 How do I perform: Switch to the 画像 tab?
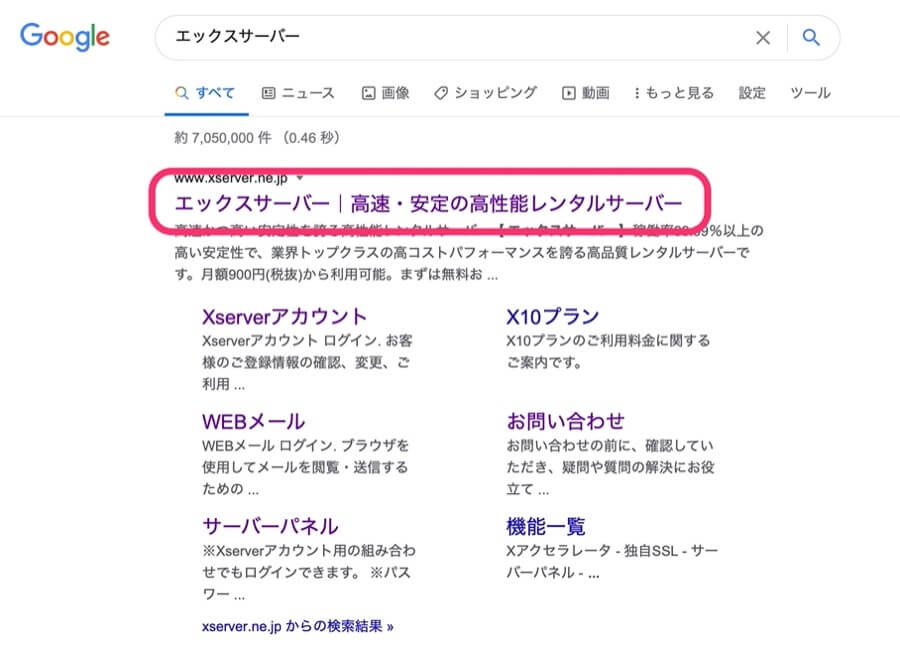(x=385, y=93)
